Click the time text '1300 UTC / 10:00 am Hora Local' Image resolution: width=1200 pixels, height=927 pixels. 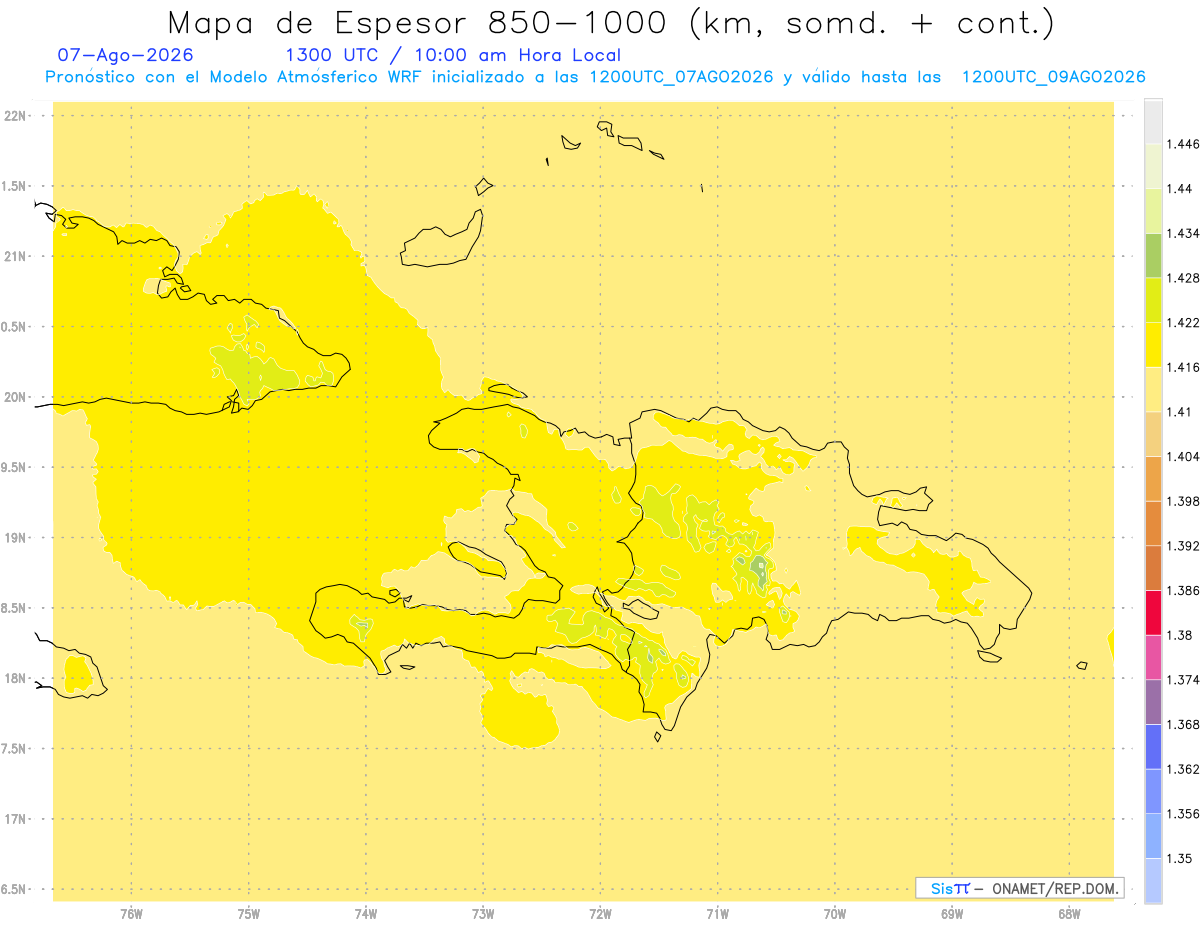[453, 55]
